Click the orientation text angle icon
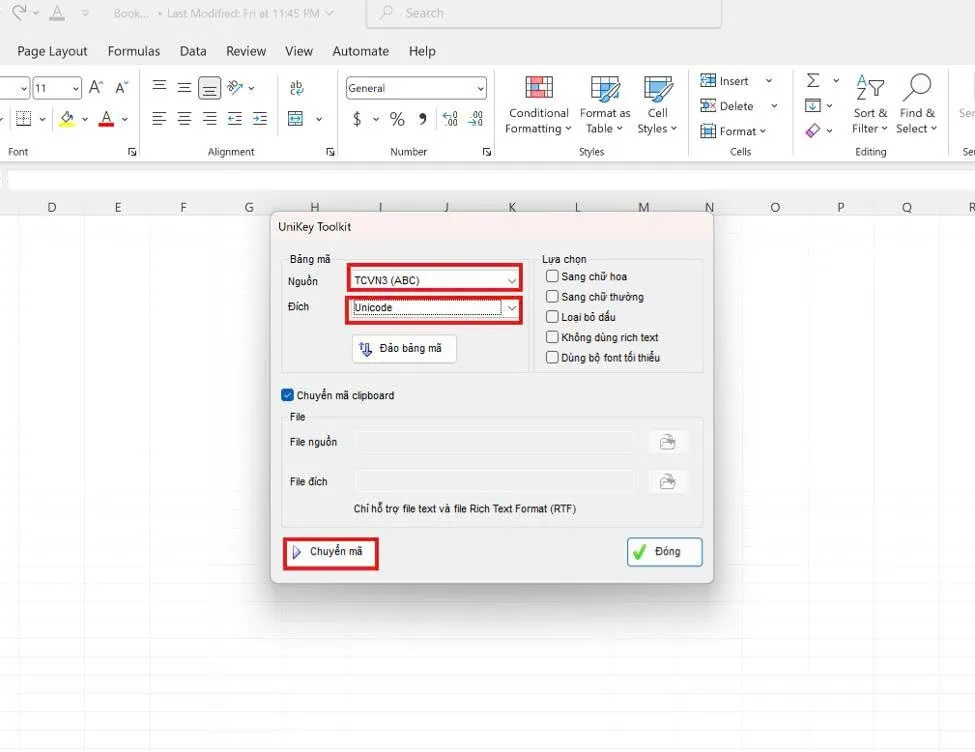This screenshot has width=975, height=752. 235,87
